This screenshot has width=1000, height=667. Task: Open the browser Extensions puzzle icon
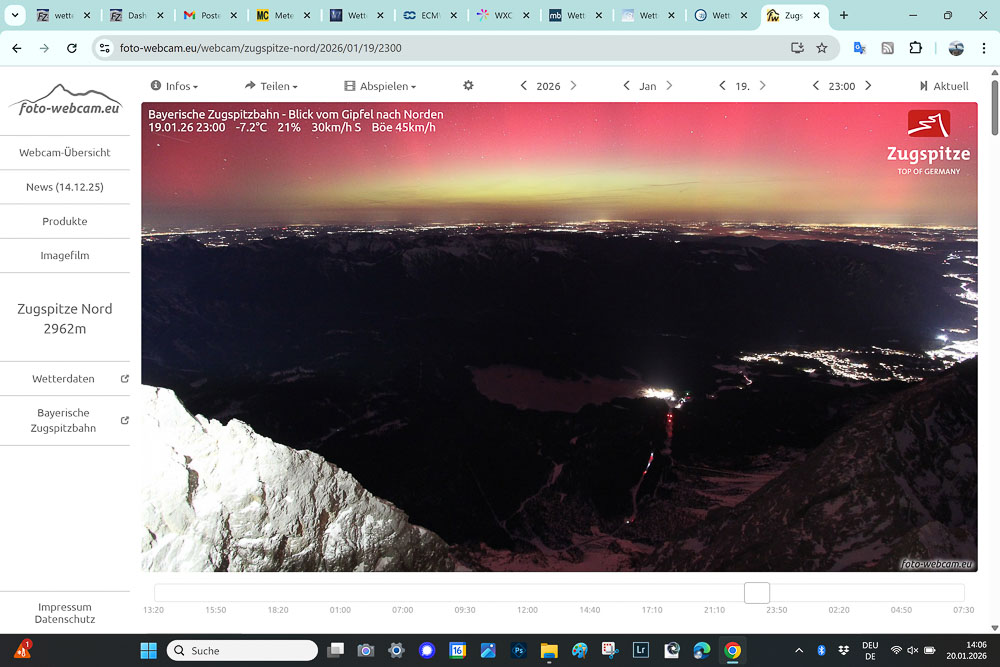[915, 48]
